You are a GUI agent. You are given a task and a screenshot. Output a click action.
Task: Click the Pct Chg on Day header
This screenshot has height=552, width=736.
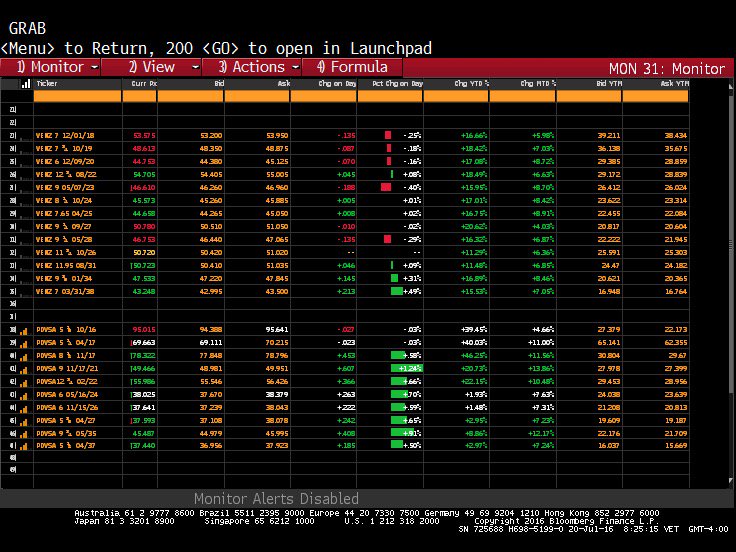click(398, 84)
